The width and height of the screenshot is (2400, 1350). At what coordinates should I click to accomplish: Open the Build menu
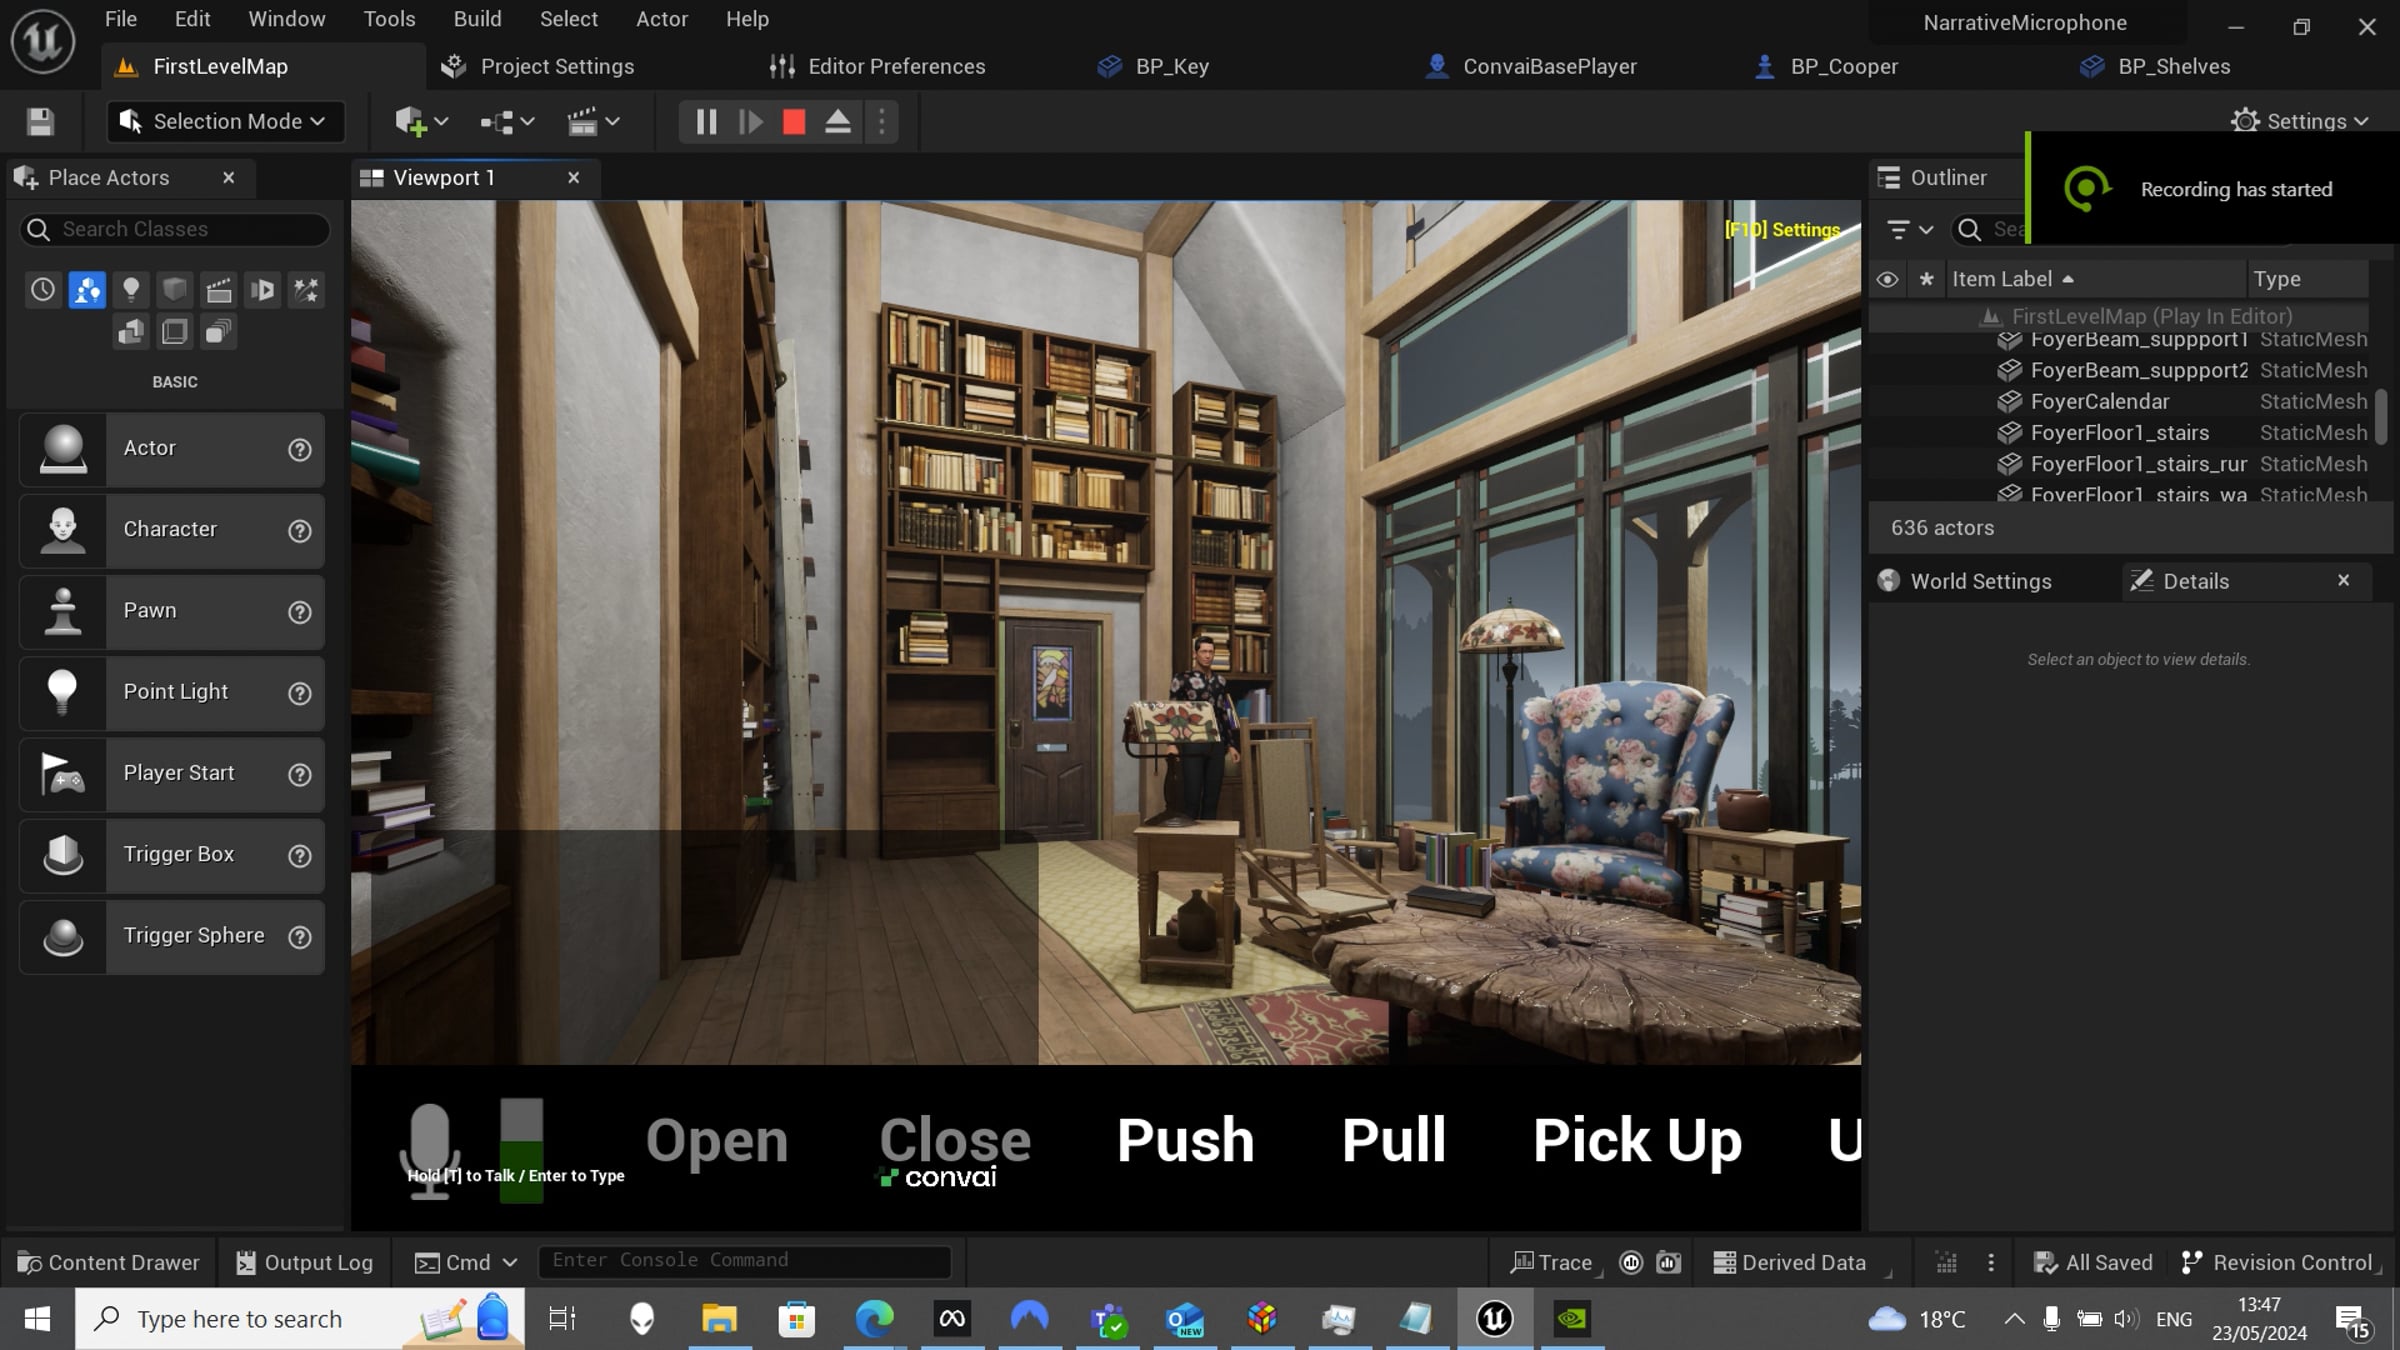click(477, 19)
